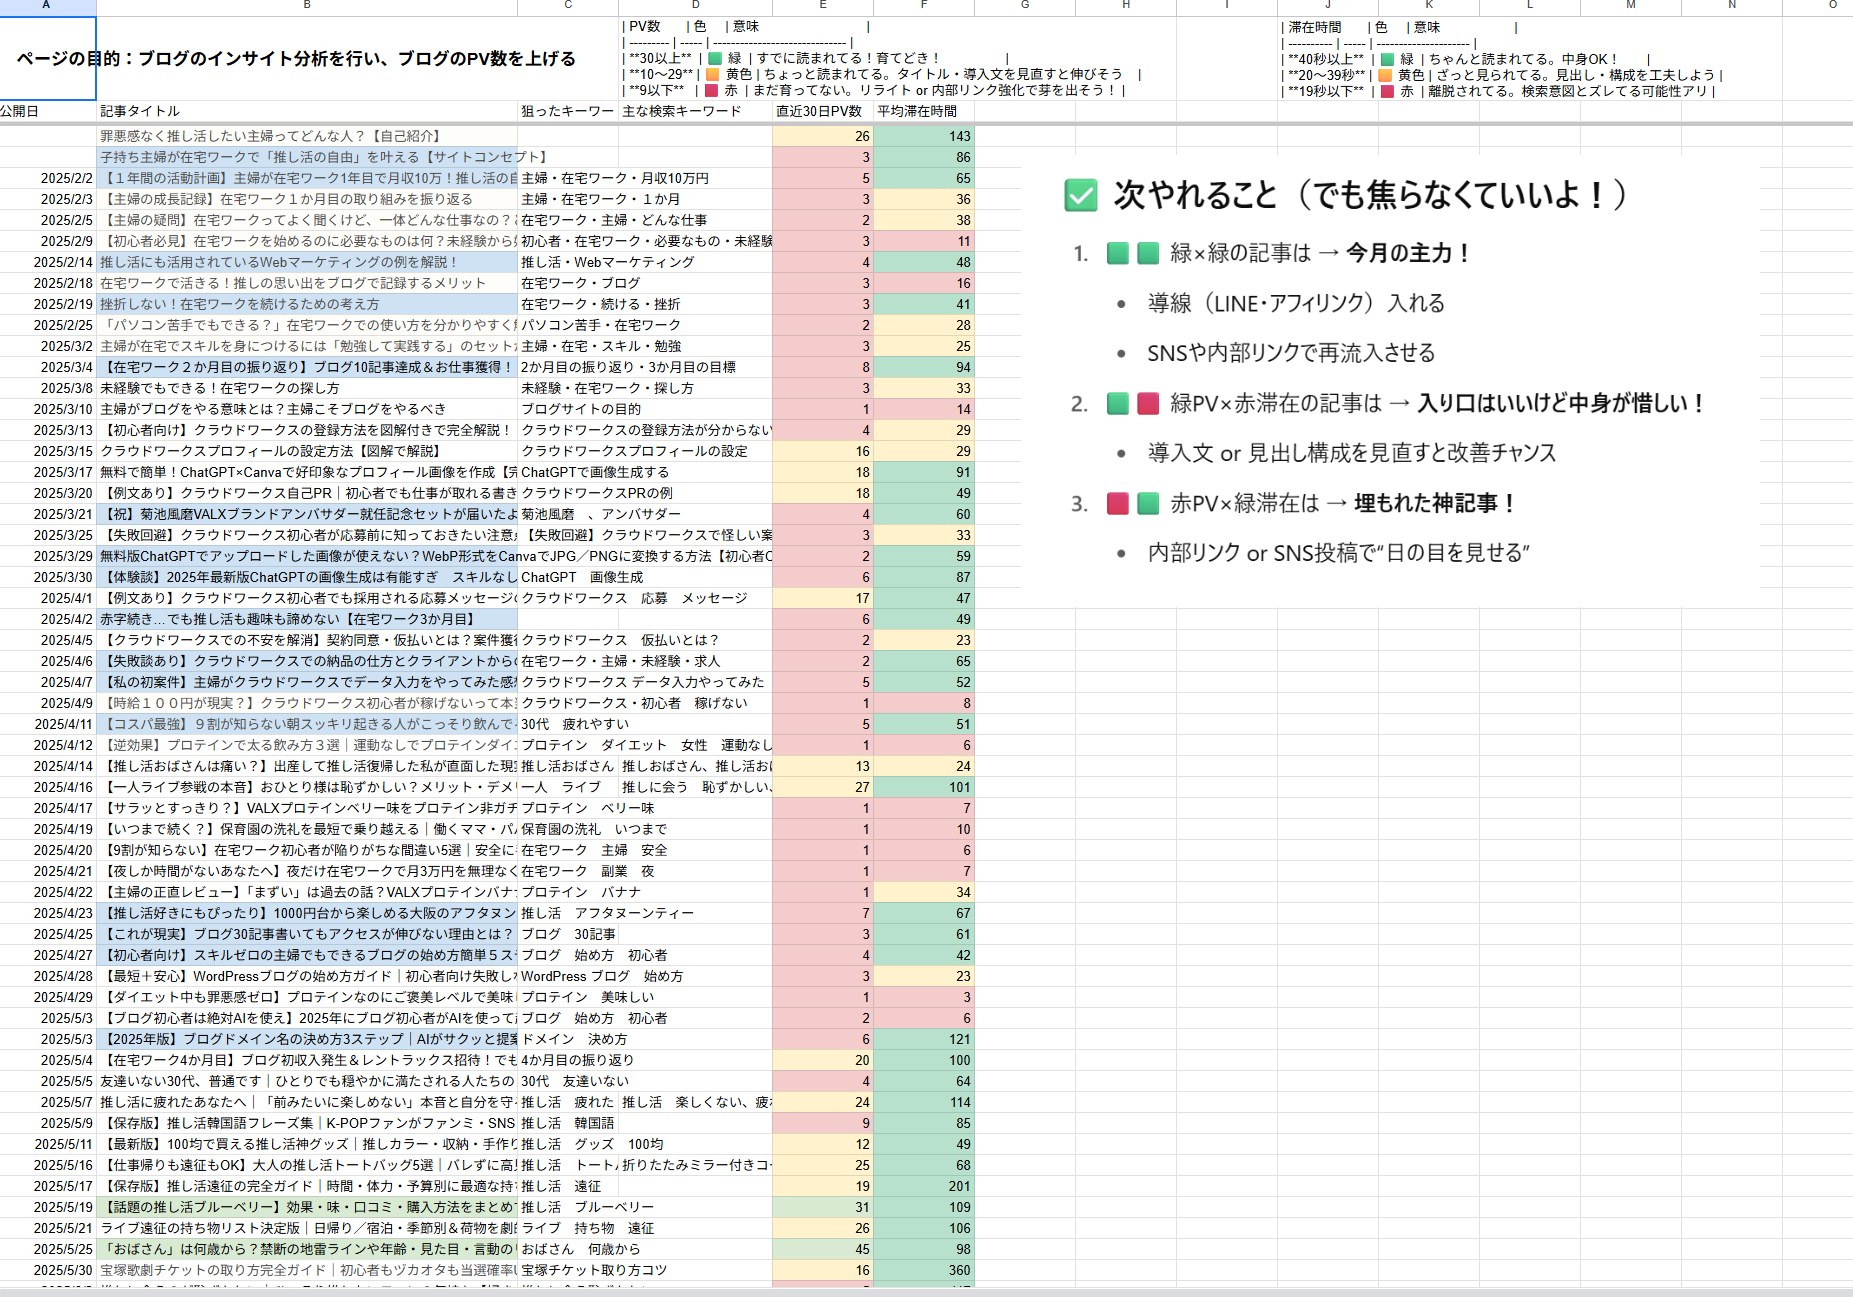
Task: Click the 公開日 header cell
Action: tap(48, 111)
